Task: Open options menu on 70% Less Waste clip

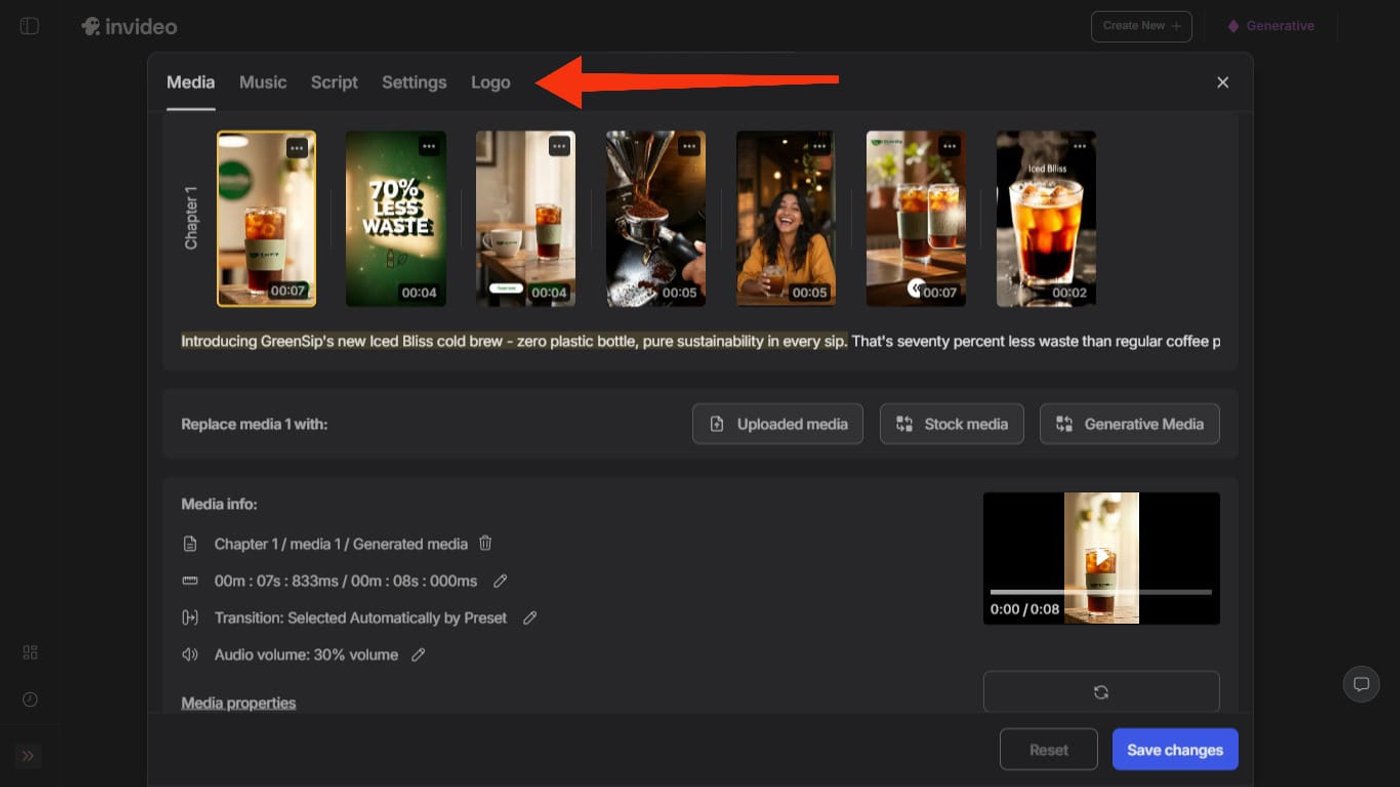Action: point(429,147)
